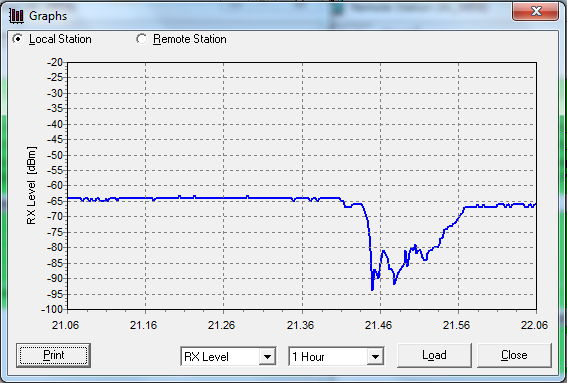Click the 22.06 time axis label
The height and width of the screenshot is (385, 567).
click(534, 325)
